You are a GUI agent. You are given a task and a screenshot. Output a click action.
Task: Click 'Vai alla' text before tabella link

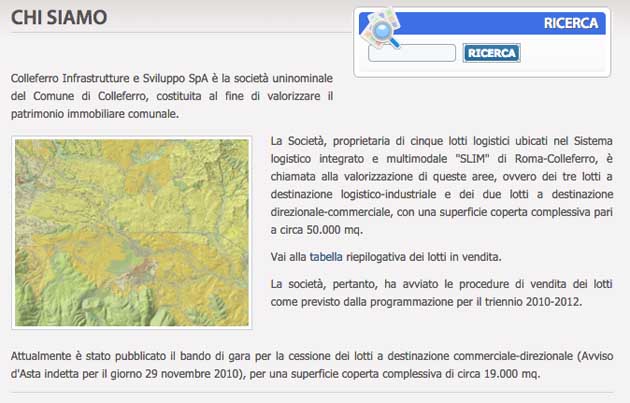288,257
